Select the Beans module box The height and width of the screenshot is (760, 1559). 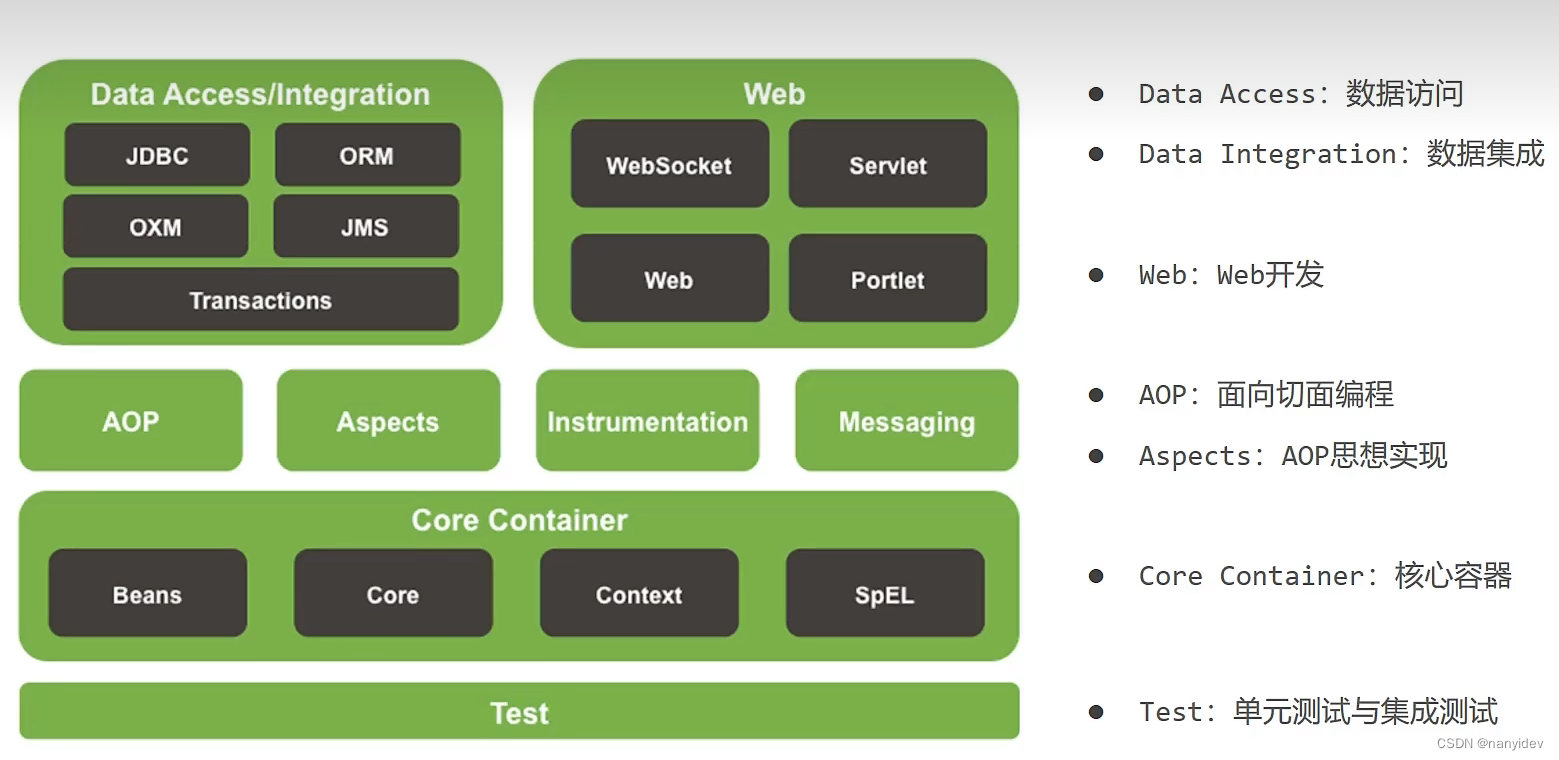click(148, 593)
